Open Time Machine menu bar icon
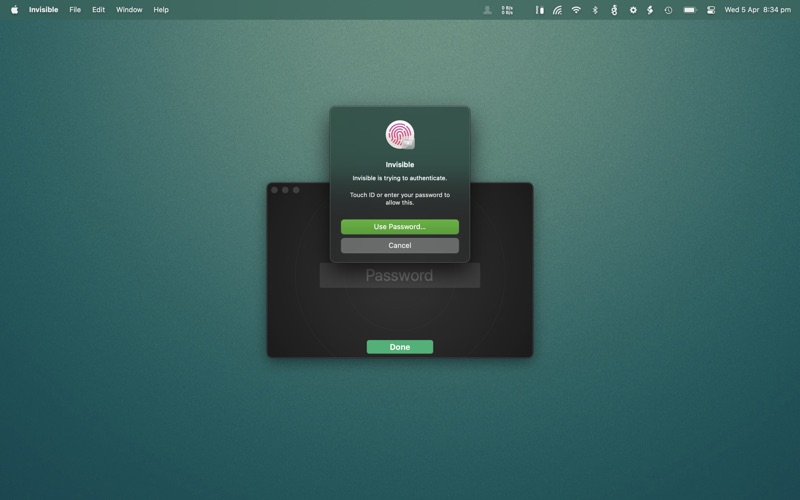 click(668, 10)
